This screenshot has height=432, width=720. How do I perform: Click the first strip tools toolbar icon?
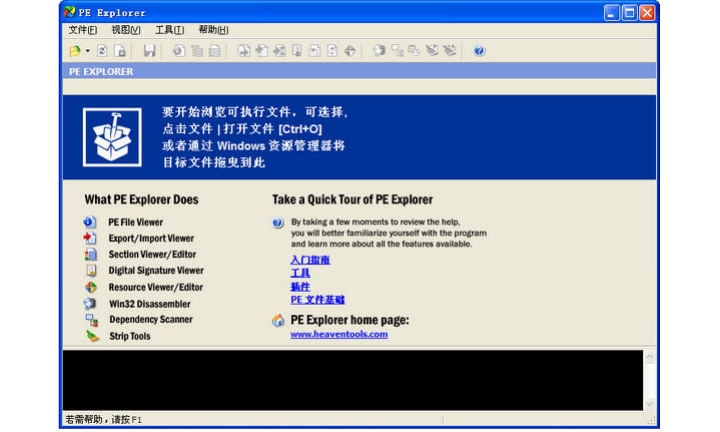[432, 50]
